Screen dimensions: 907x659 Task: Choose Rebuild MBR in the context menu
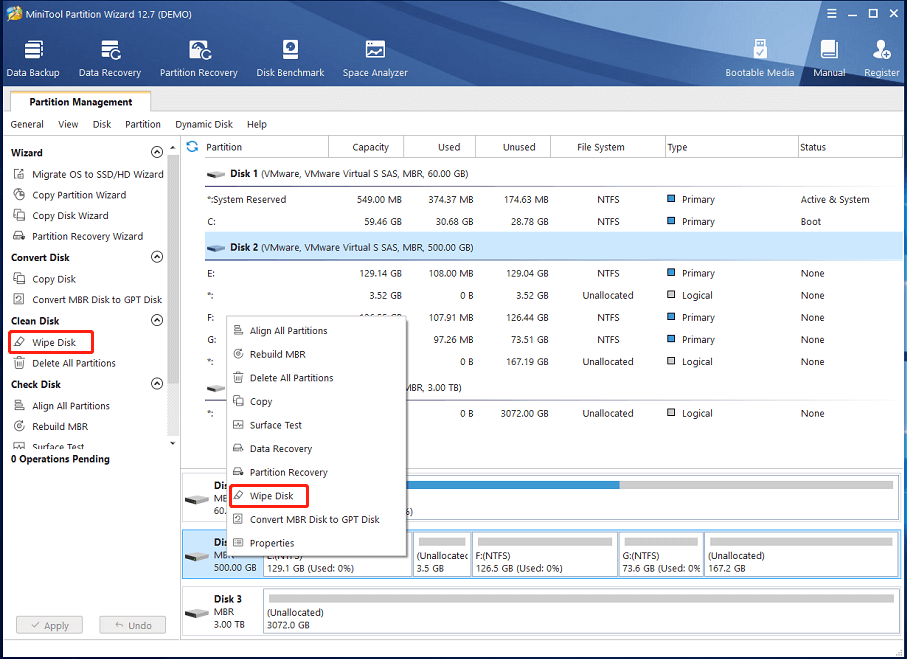(316, 355)
